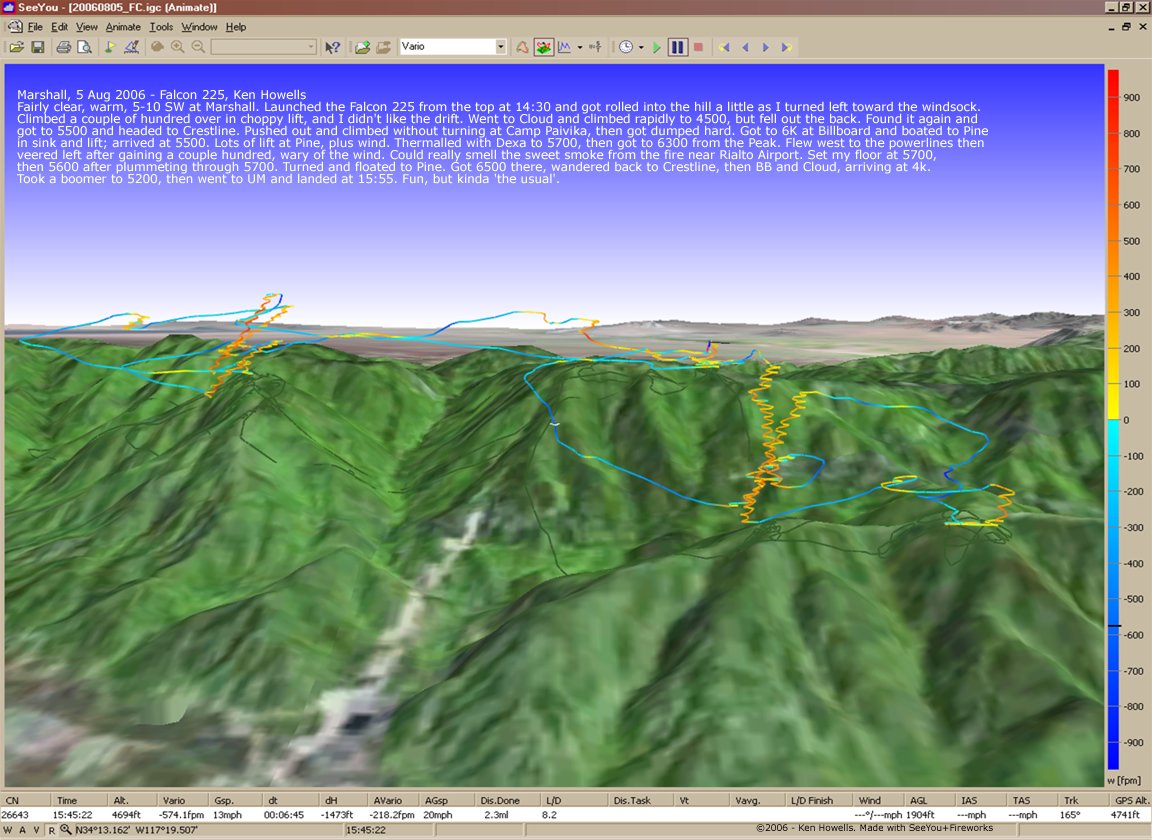Toggle the R status bar button
Viewport: 1152px width, 840px height.
tap(51, 829)
